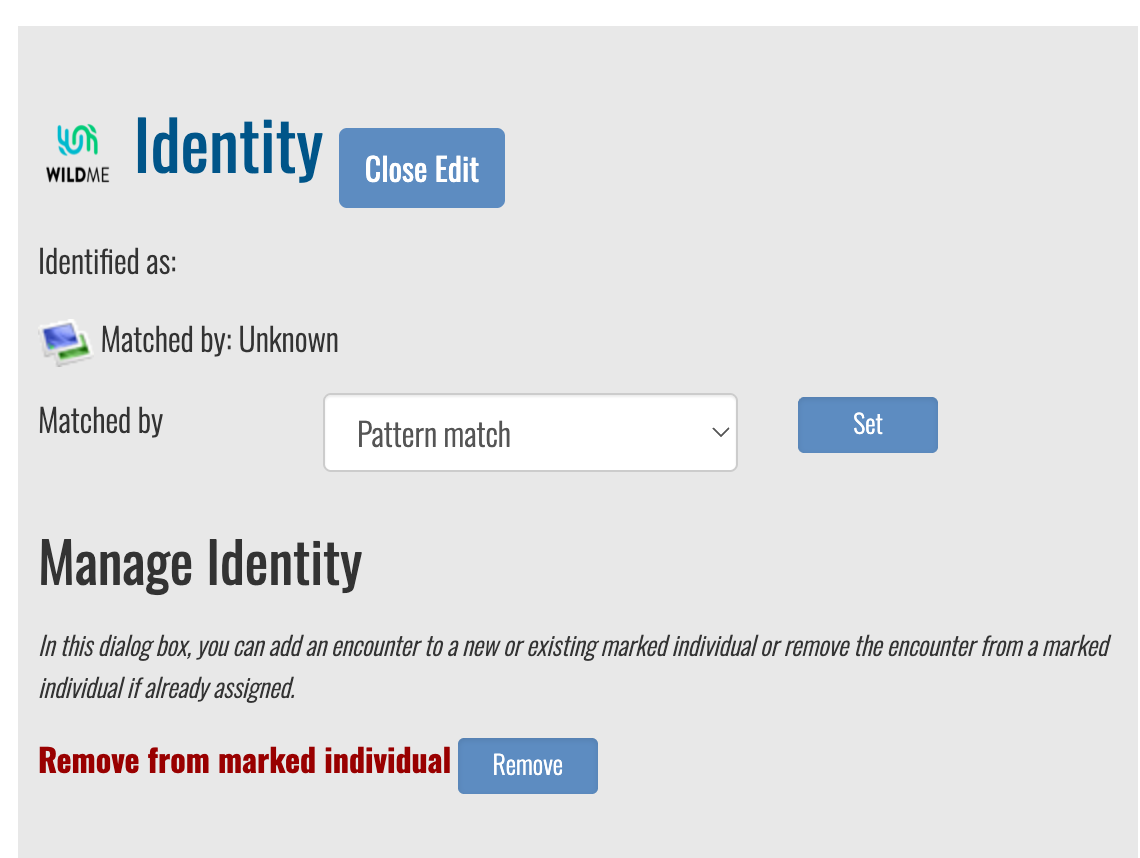1140x858 pixels.
Task: Click the "individual if already assigned." line
Action: (x=167, y=689)
